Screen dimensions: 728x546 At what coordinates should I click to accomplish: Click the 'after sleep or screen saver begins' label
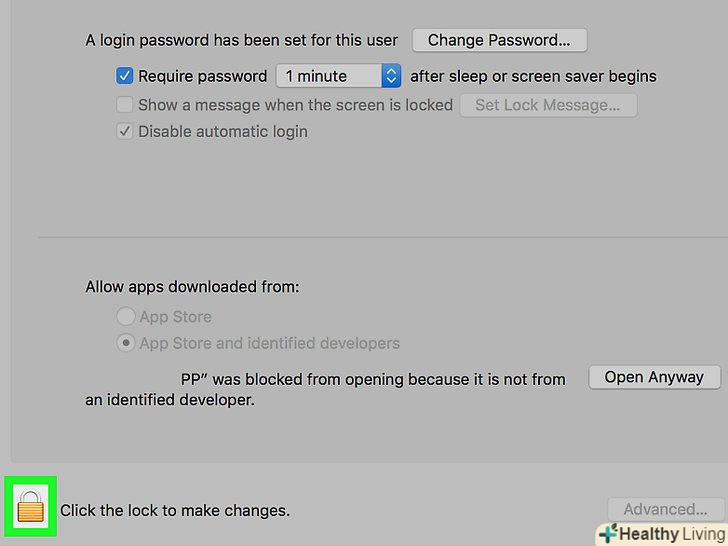pyautogui.click(x=533, y=76)
